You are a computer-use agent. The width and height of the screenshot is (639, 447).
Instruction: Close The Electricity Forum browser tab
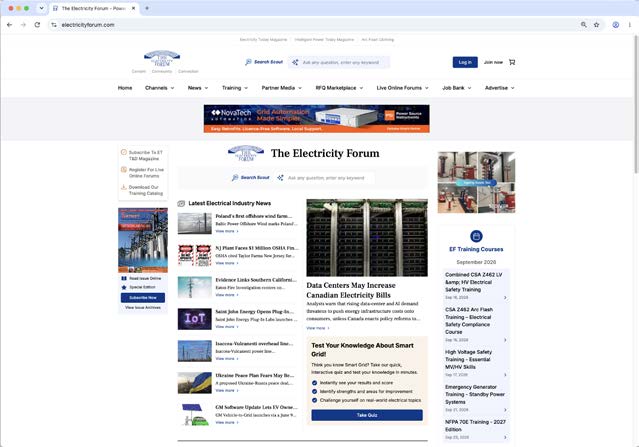pos(133,8)
